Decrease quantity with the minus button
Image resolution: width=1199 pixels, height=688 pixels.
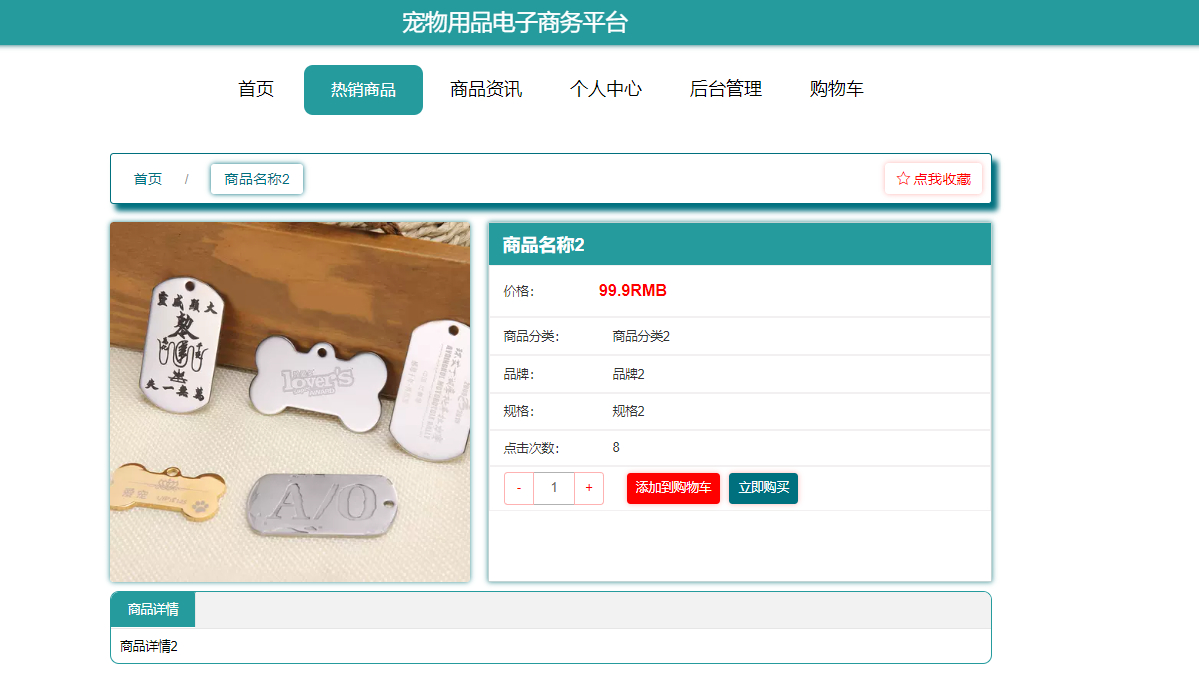[518, 488]
